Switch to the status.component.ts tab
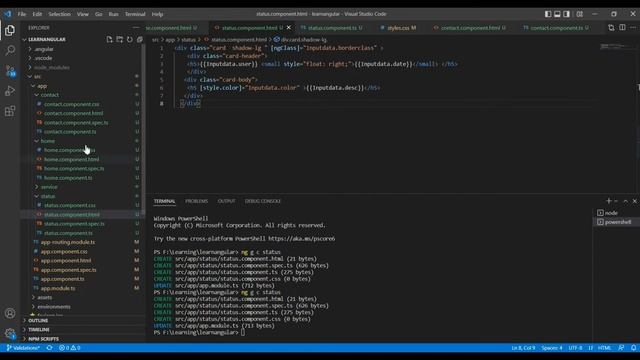 (332, 28)
